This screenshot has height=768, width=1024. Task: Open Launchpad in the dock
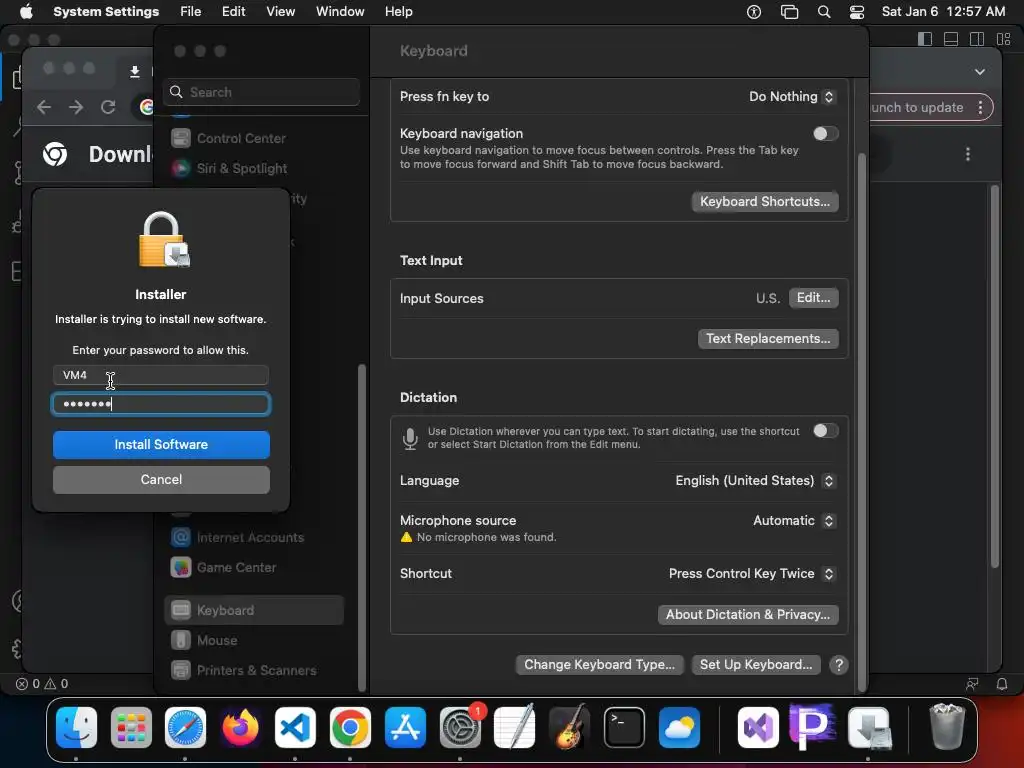(131, 728)
